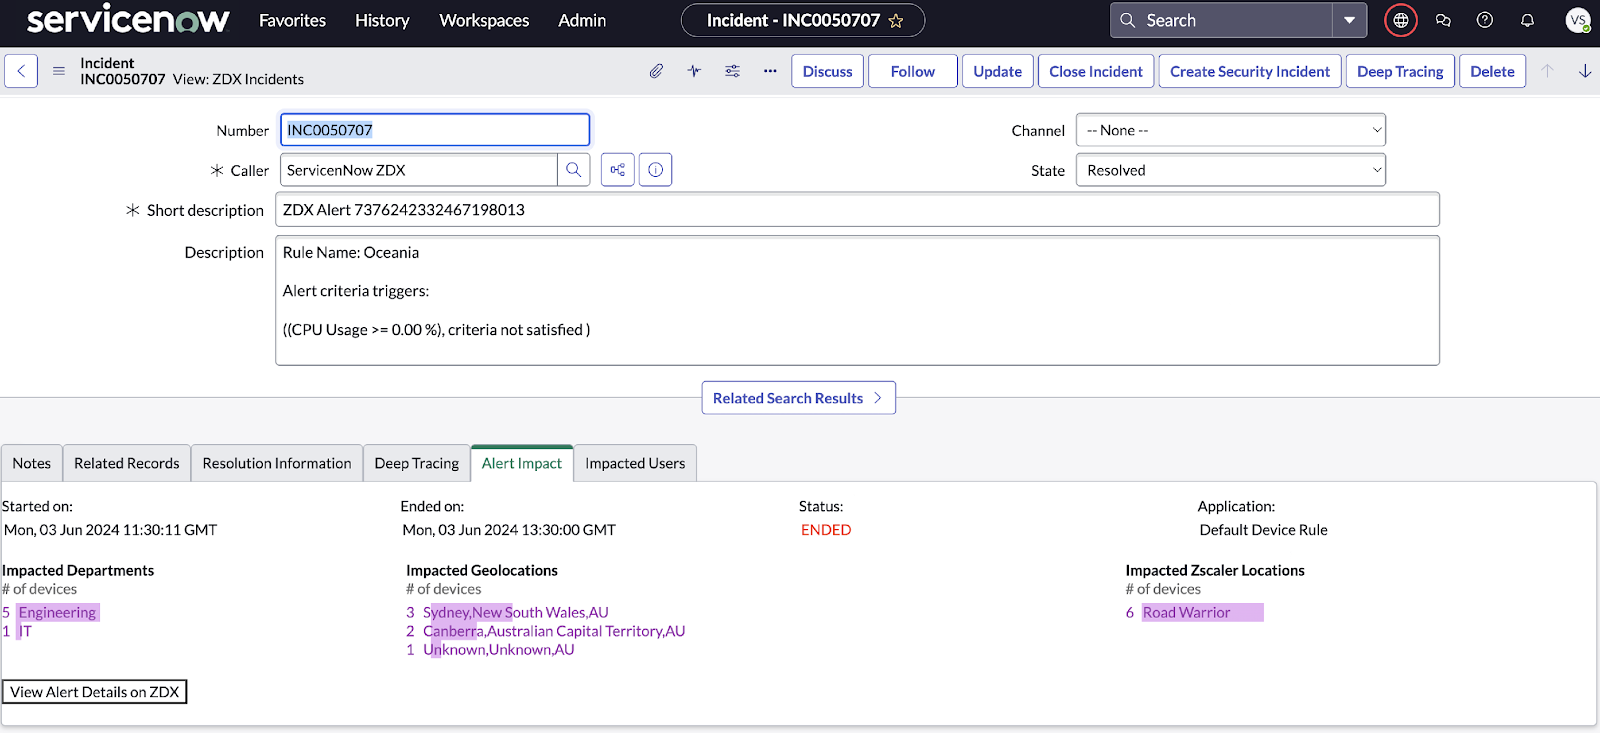Viewport: 1600px width, 733px height.
Task: Click the Follow button
Action: coord(913,71)
